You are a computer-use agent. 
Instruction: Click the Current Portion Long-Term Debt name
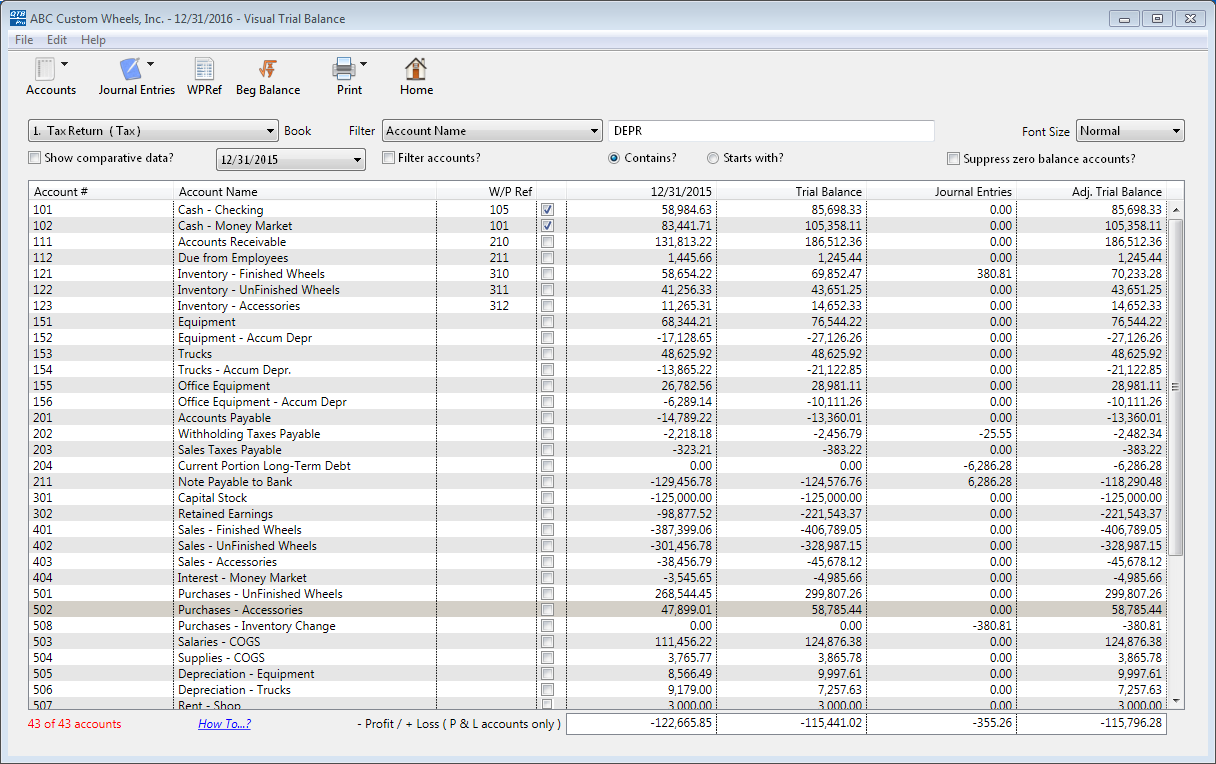tap(264, 466)
